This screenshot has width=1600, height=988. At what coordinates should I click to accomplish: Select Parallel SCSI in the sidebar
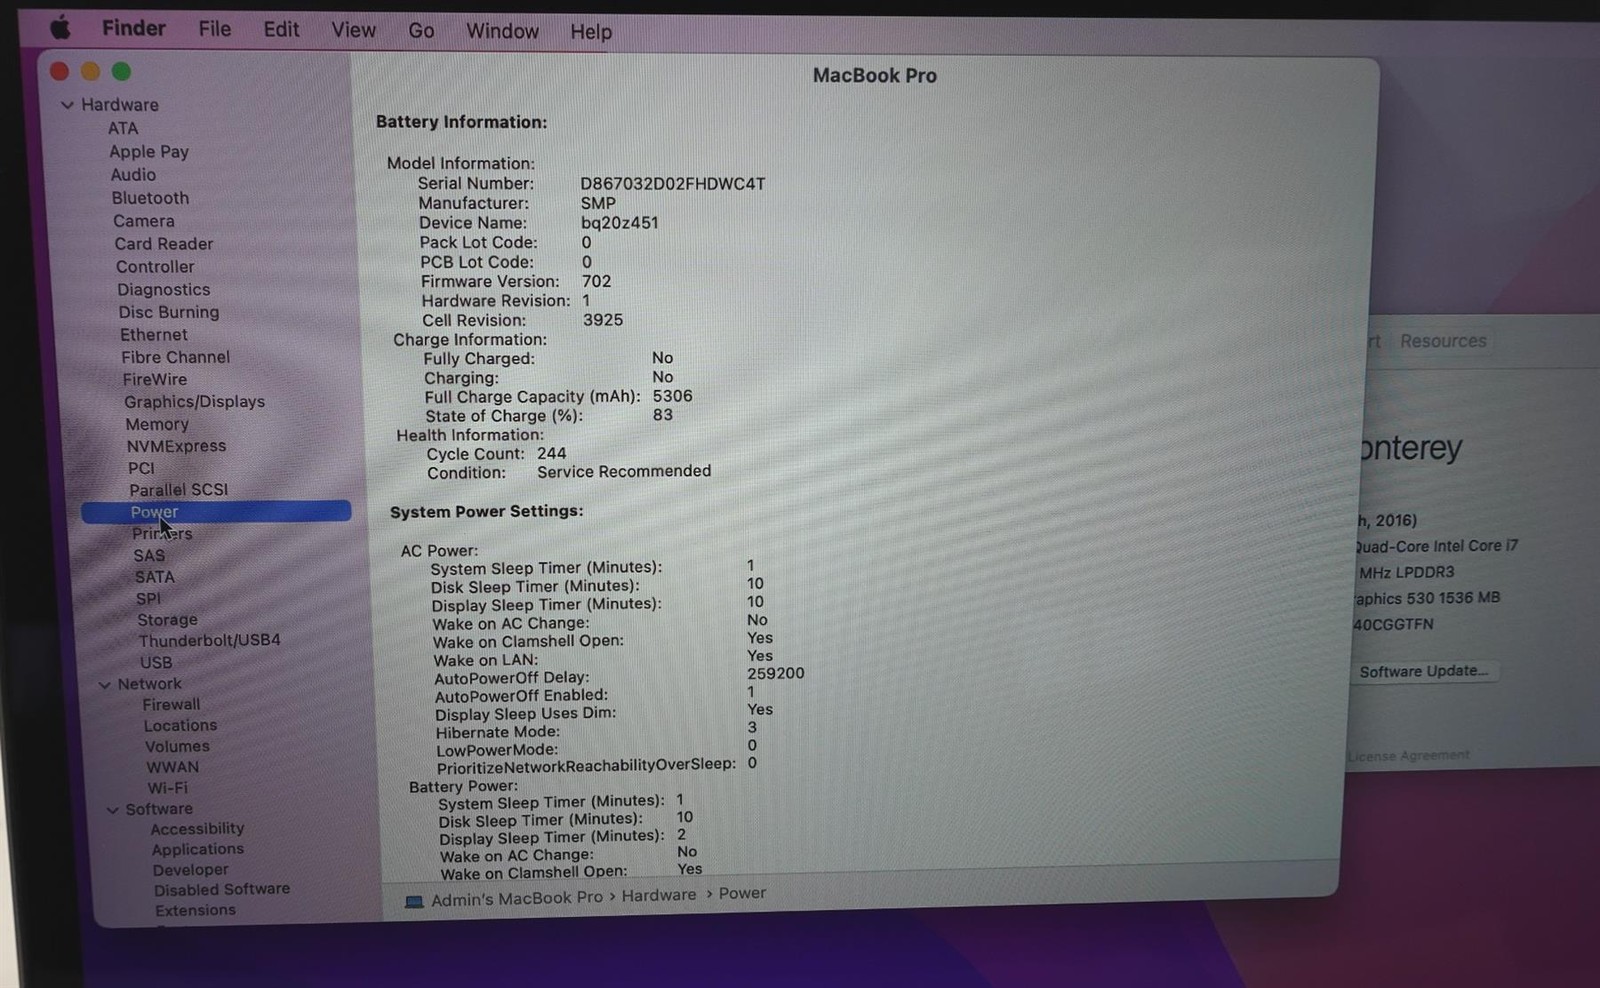point(178,490)
